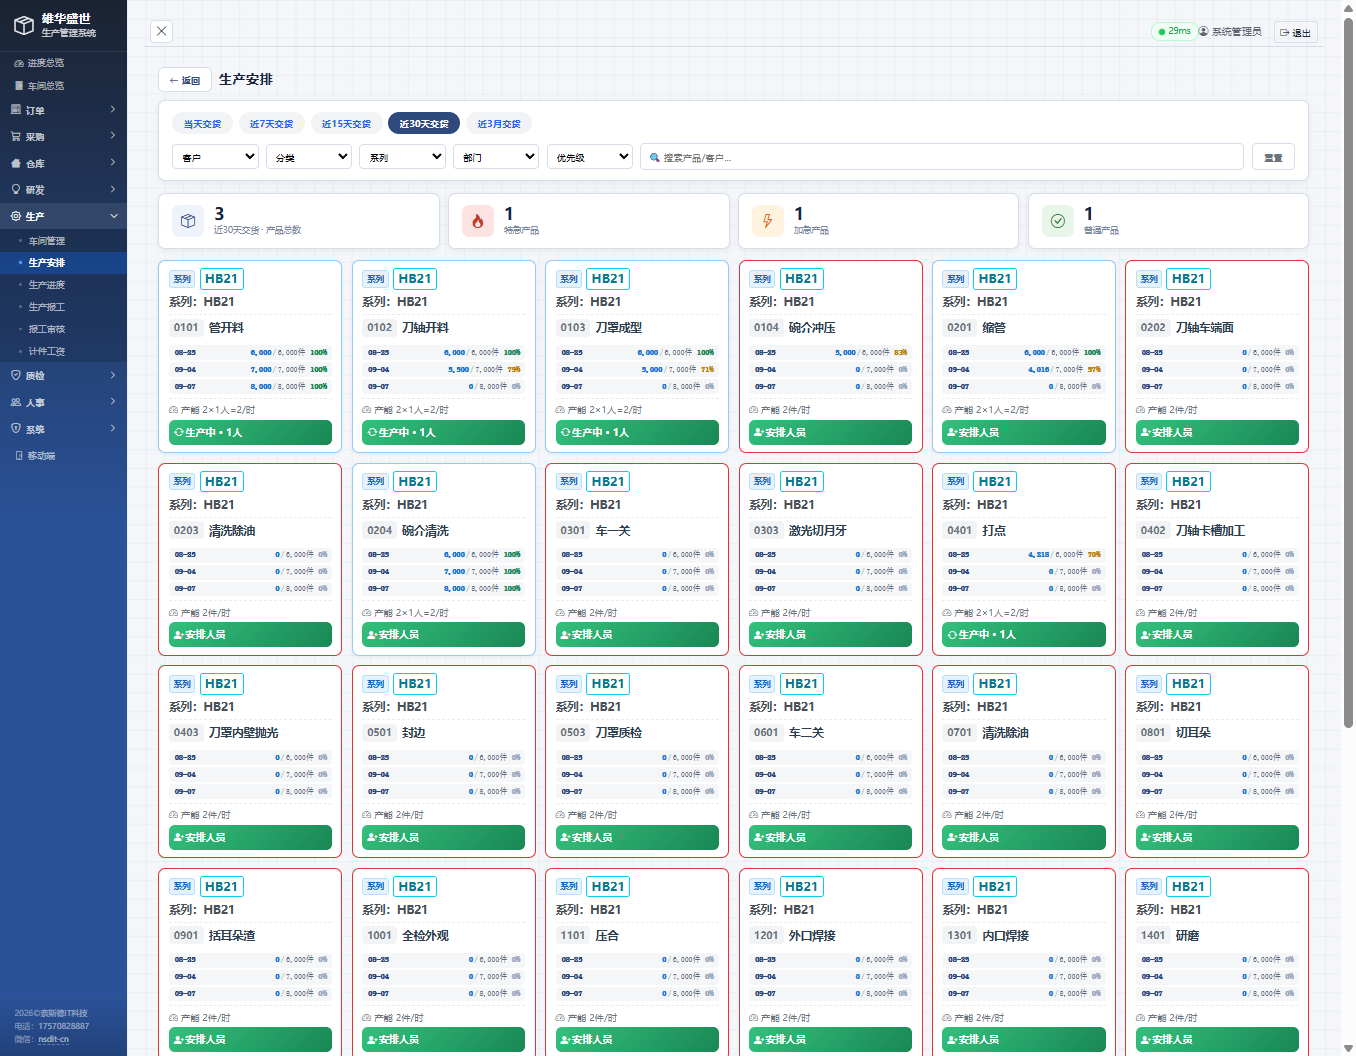Close the panel with the X icon
Viewport: 1356px width, 1056px height.
tap(162, 31)
